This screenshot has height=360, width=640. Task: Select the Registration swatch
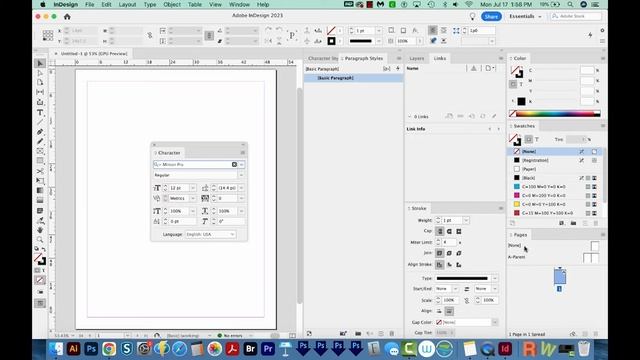tap(556, 160)
